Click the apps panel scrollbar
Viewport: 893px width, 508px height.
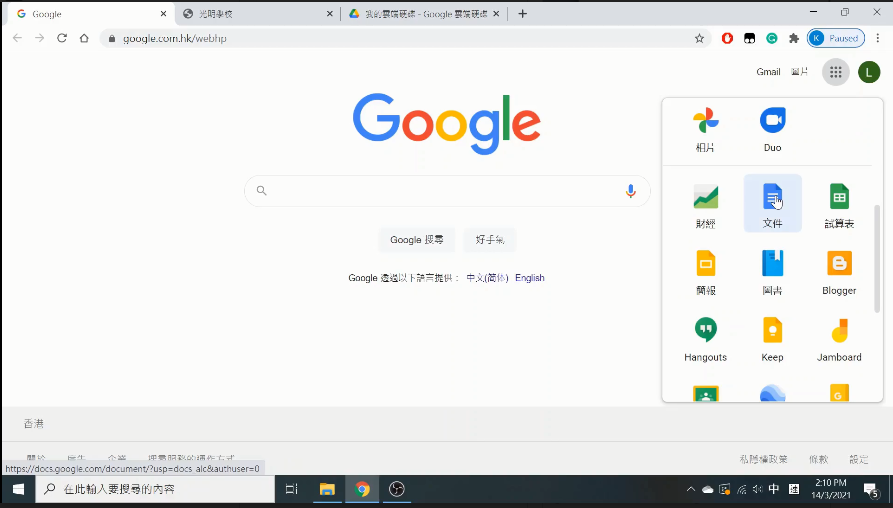877,258
